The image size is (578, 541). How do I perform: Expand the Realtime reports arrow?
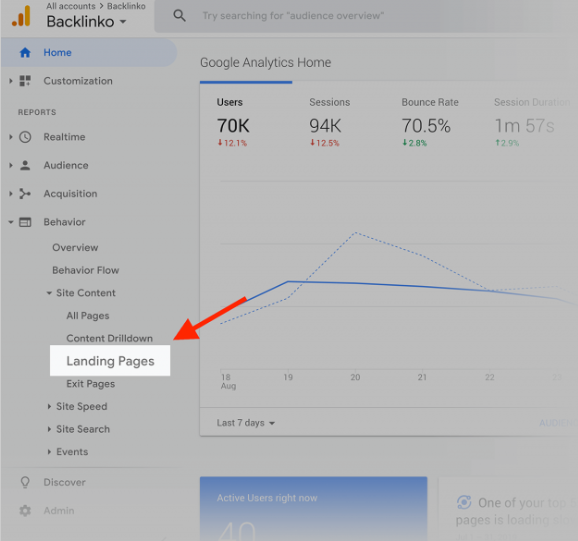pyautogui.click(x=11, y=137)
